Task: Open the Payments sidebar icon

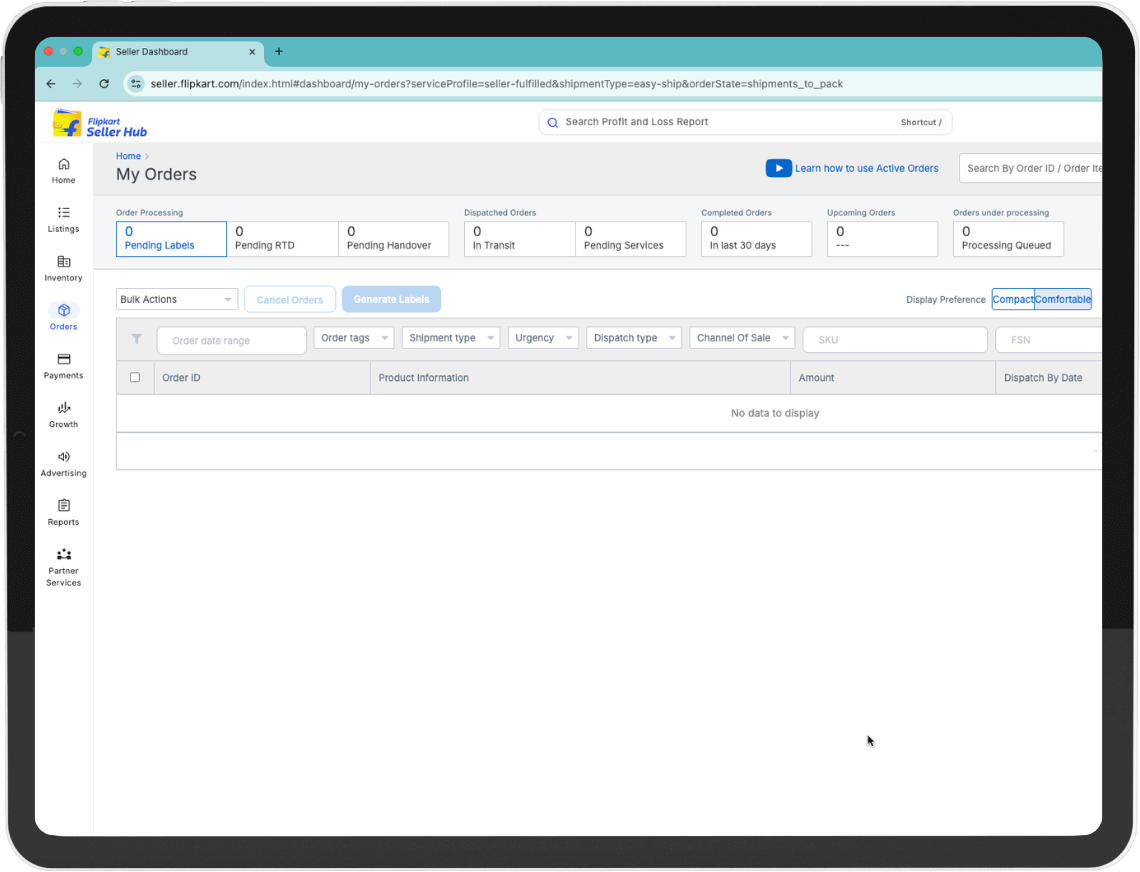Action: (x=64, y=360)
